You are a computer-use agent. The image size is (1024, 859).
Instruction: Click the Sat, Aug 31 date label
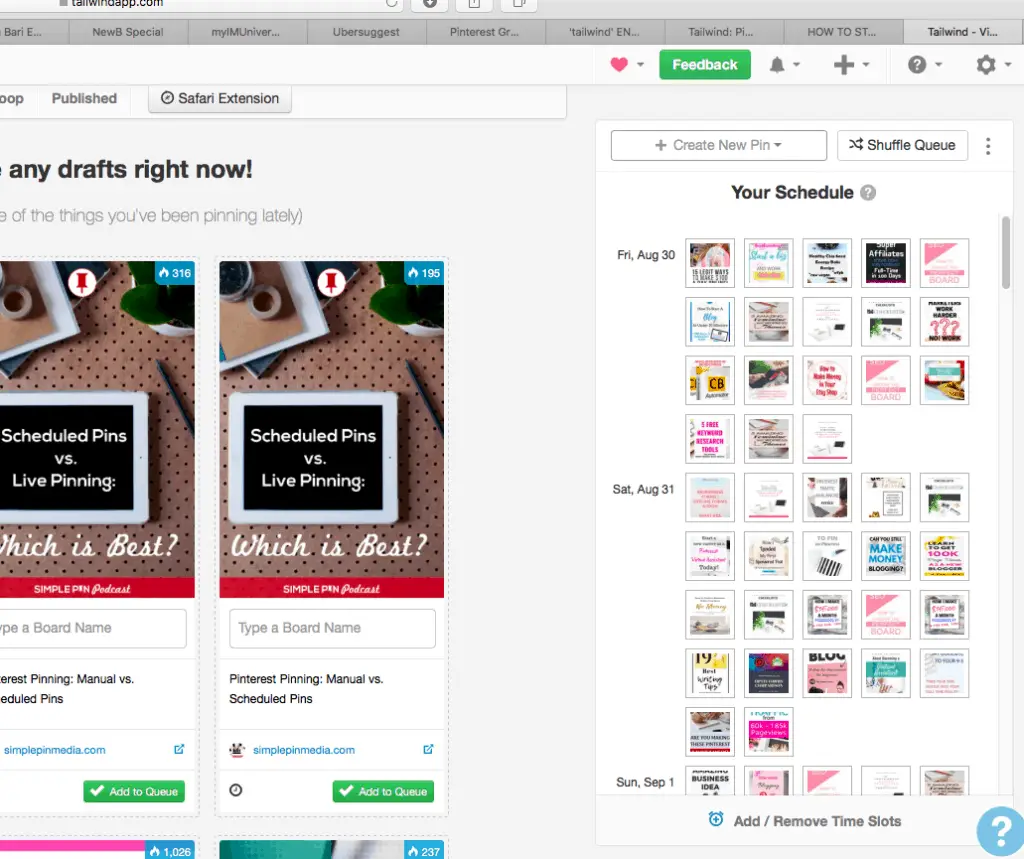[643, 489]
